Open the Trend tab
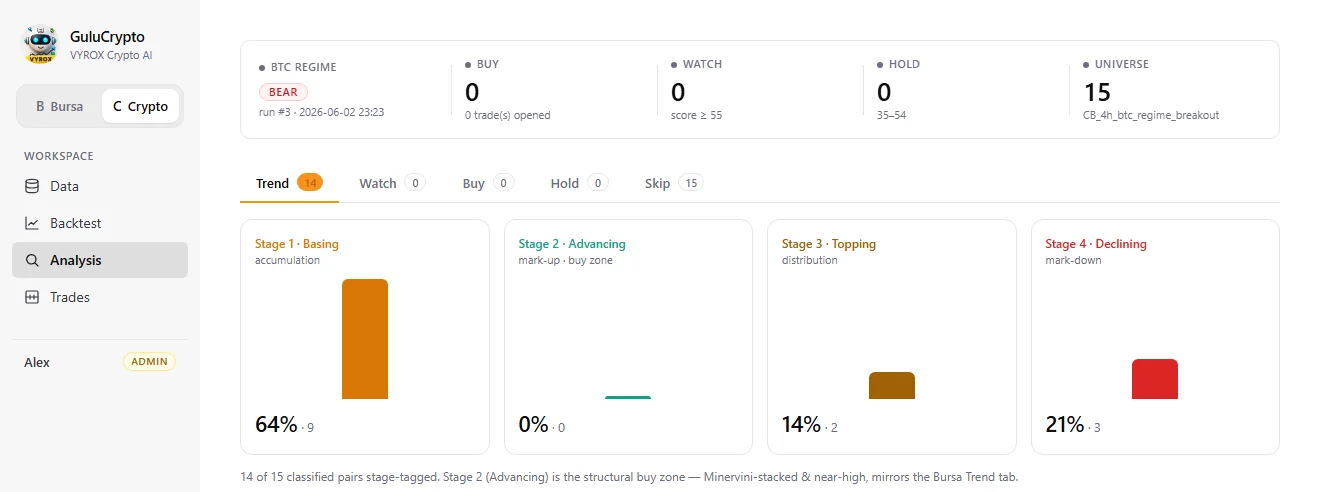The image size is (1320, 492). (x=289, y=183)
